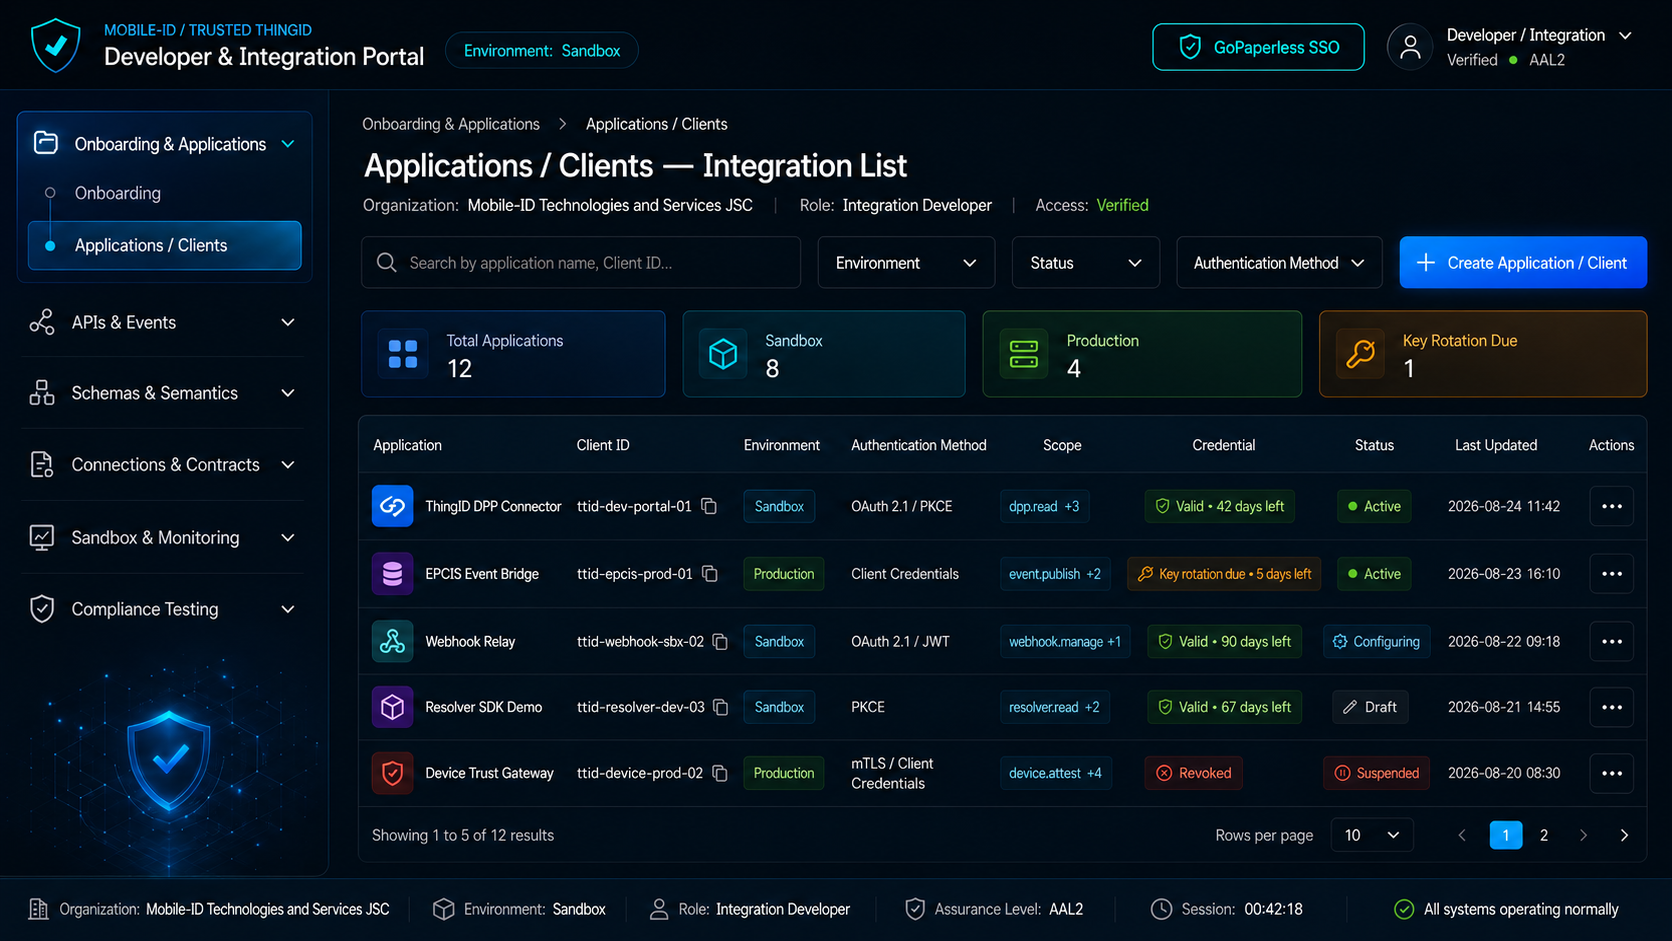1672x941 pixels.
Task: Select Applications / Clients in sidebar
Action: point(165,245)
